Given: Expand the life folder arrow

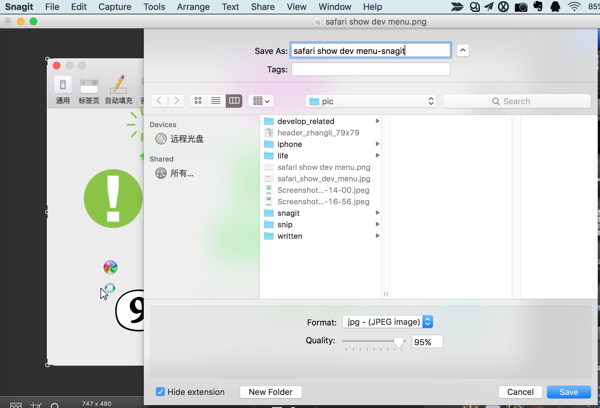Looking at the screenshot, I should pyautogui.click(x=377, y=155).
